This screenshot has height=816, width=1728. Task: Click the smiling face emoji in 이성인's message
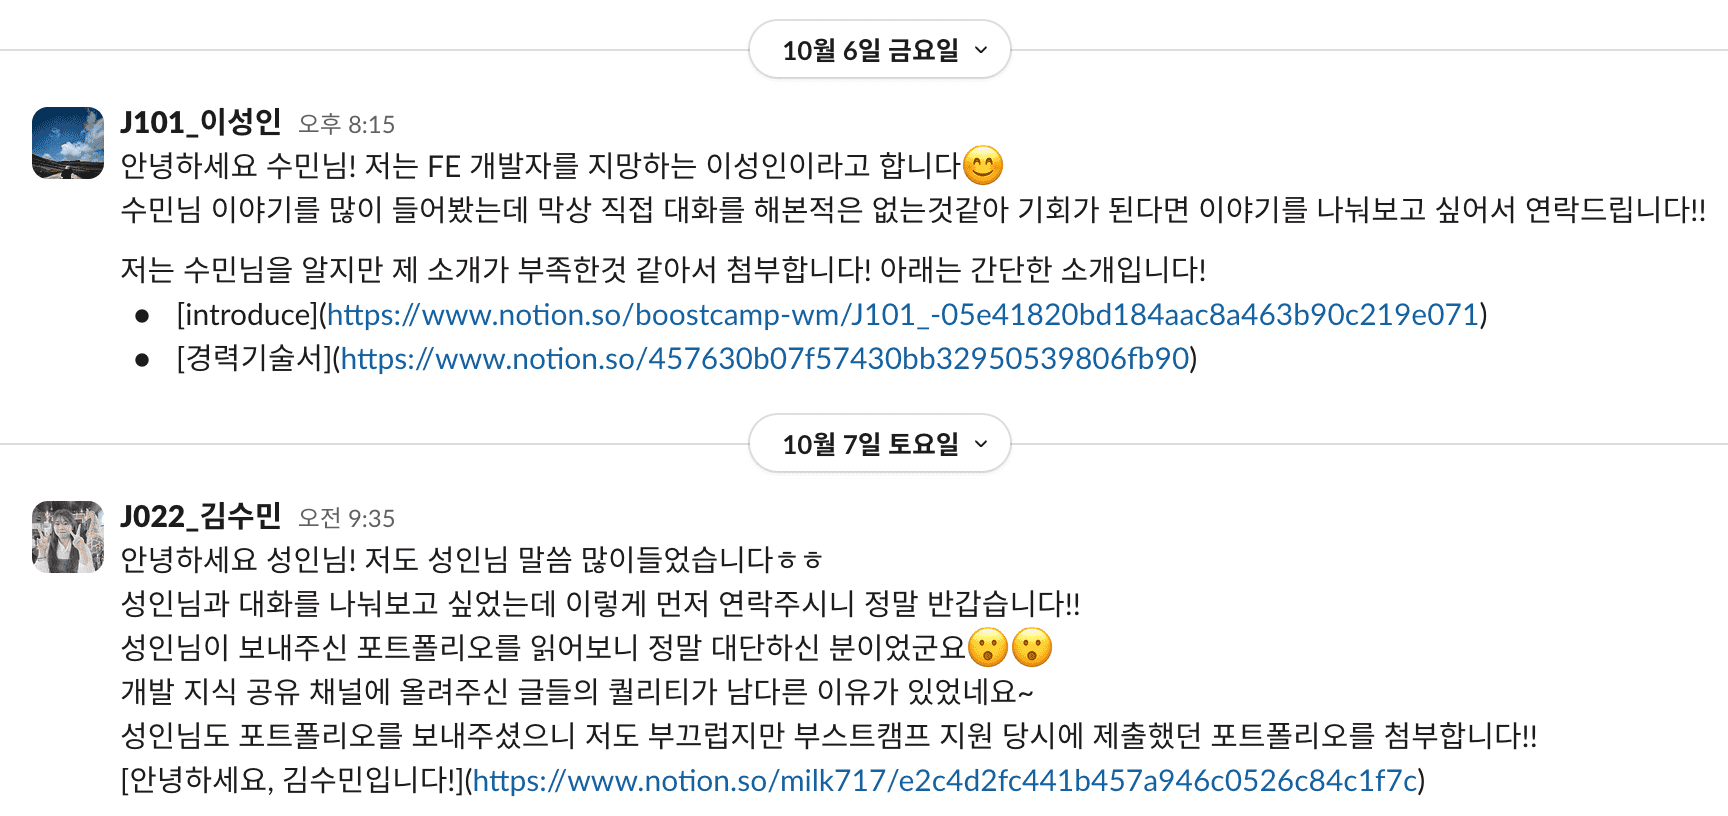point(983,166)
